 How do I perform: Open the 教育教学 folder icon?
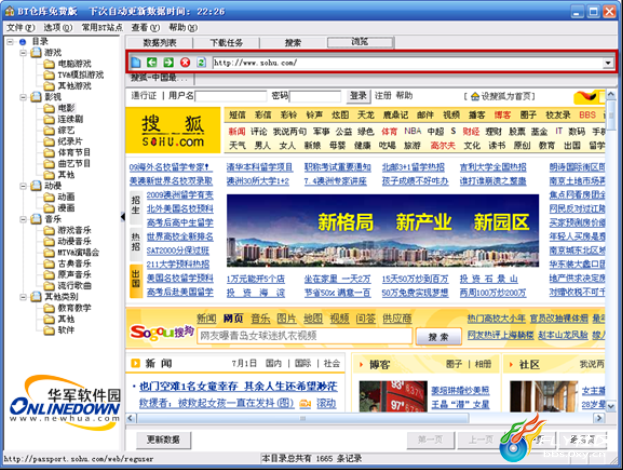[49, 308]
